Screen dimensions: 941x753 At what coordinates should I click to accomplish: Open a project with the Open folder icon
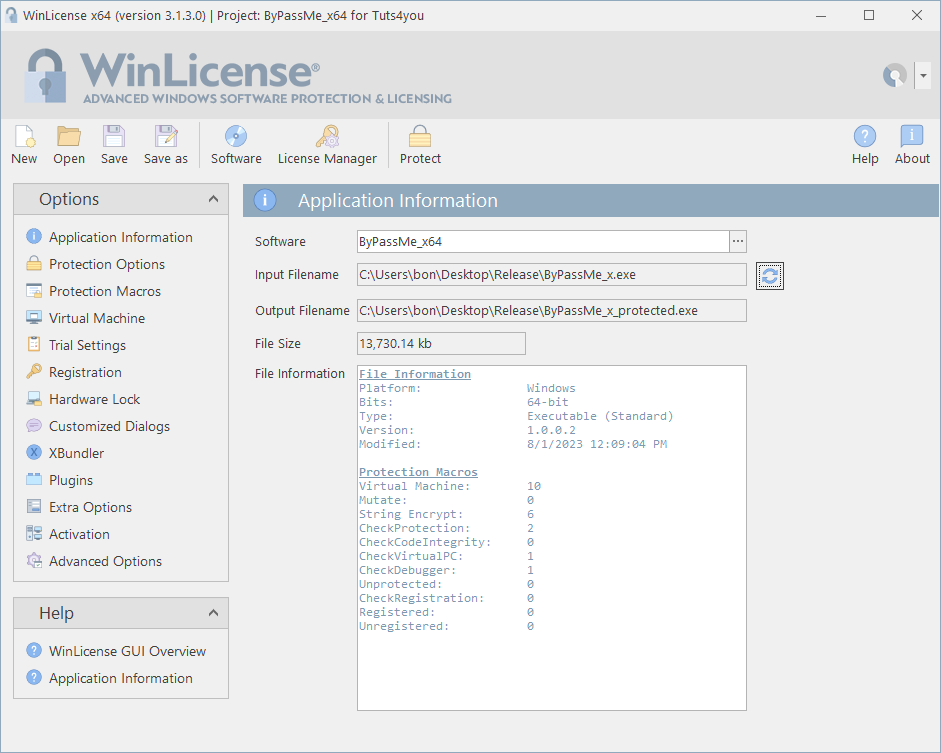click(x=68, y=145)
